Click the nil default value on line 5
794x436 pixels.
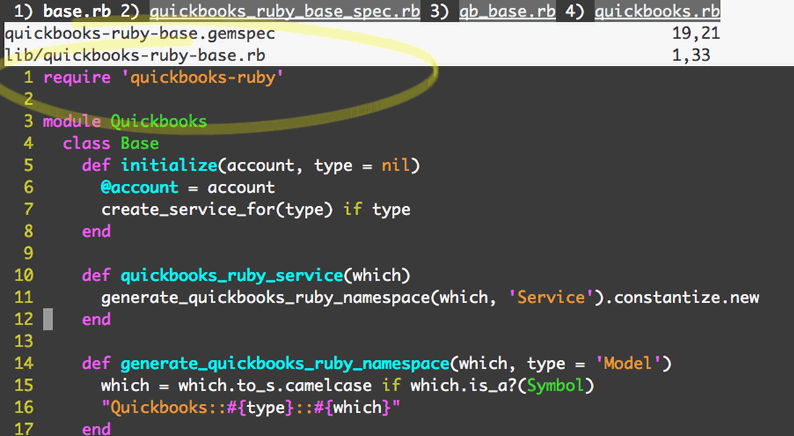click(395, 166)
